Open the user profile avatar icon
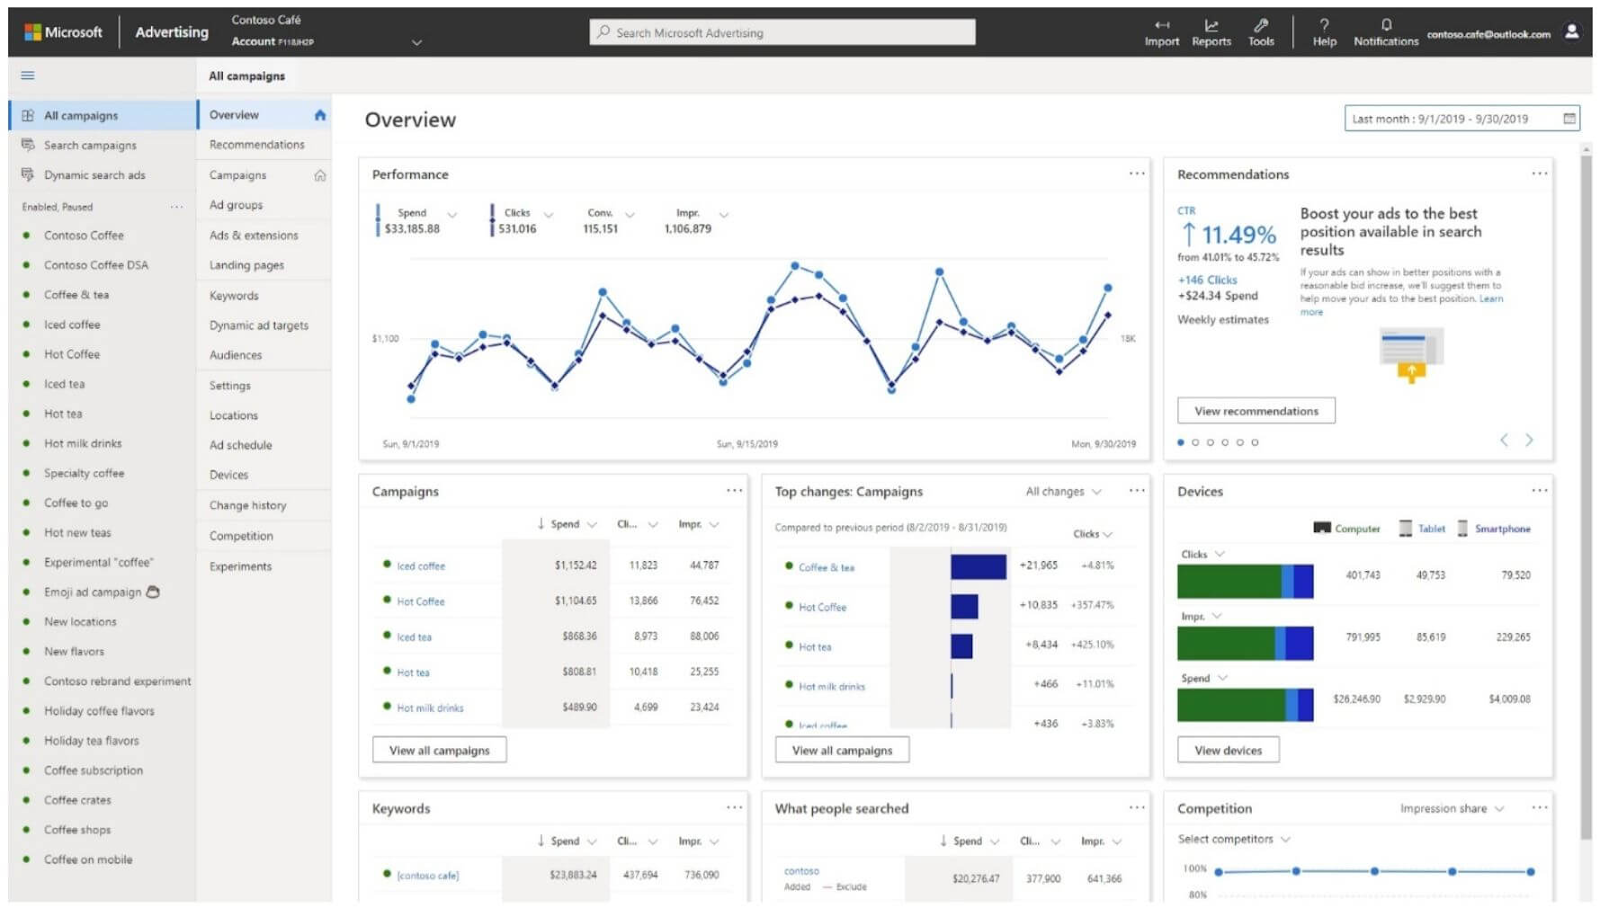Screen dimensions: 1600x908 coord(1572,32)
